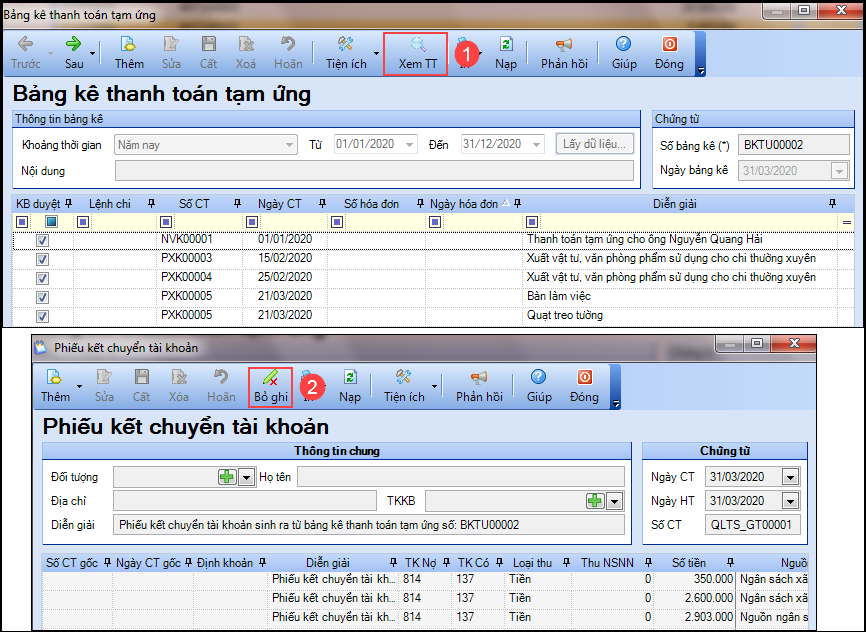Viewport: 866px width, 632px height.
Task: Click Trước arrow in Bảng kê toolbar
Action: point(25,52)
